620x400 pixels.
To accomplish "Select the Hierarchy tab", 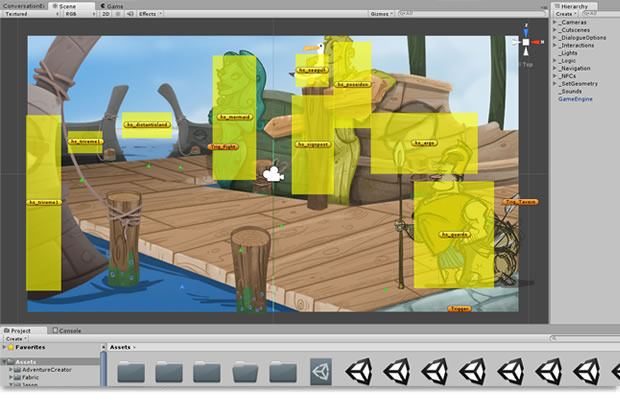I will coord(574,6).
